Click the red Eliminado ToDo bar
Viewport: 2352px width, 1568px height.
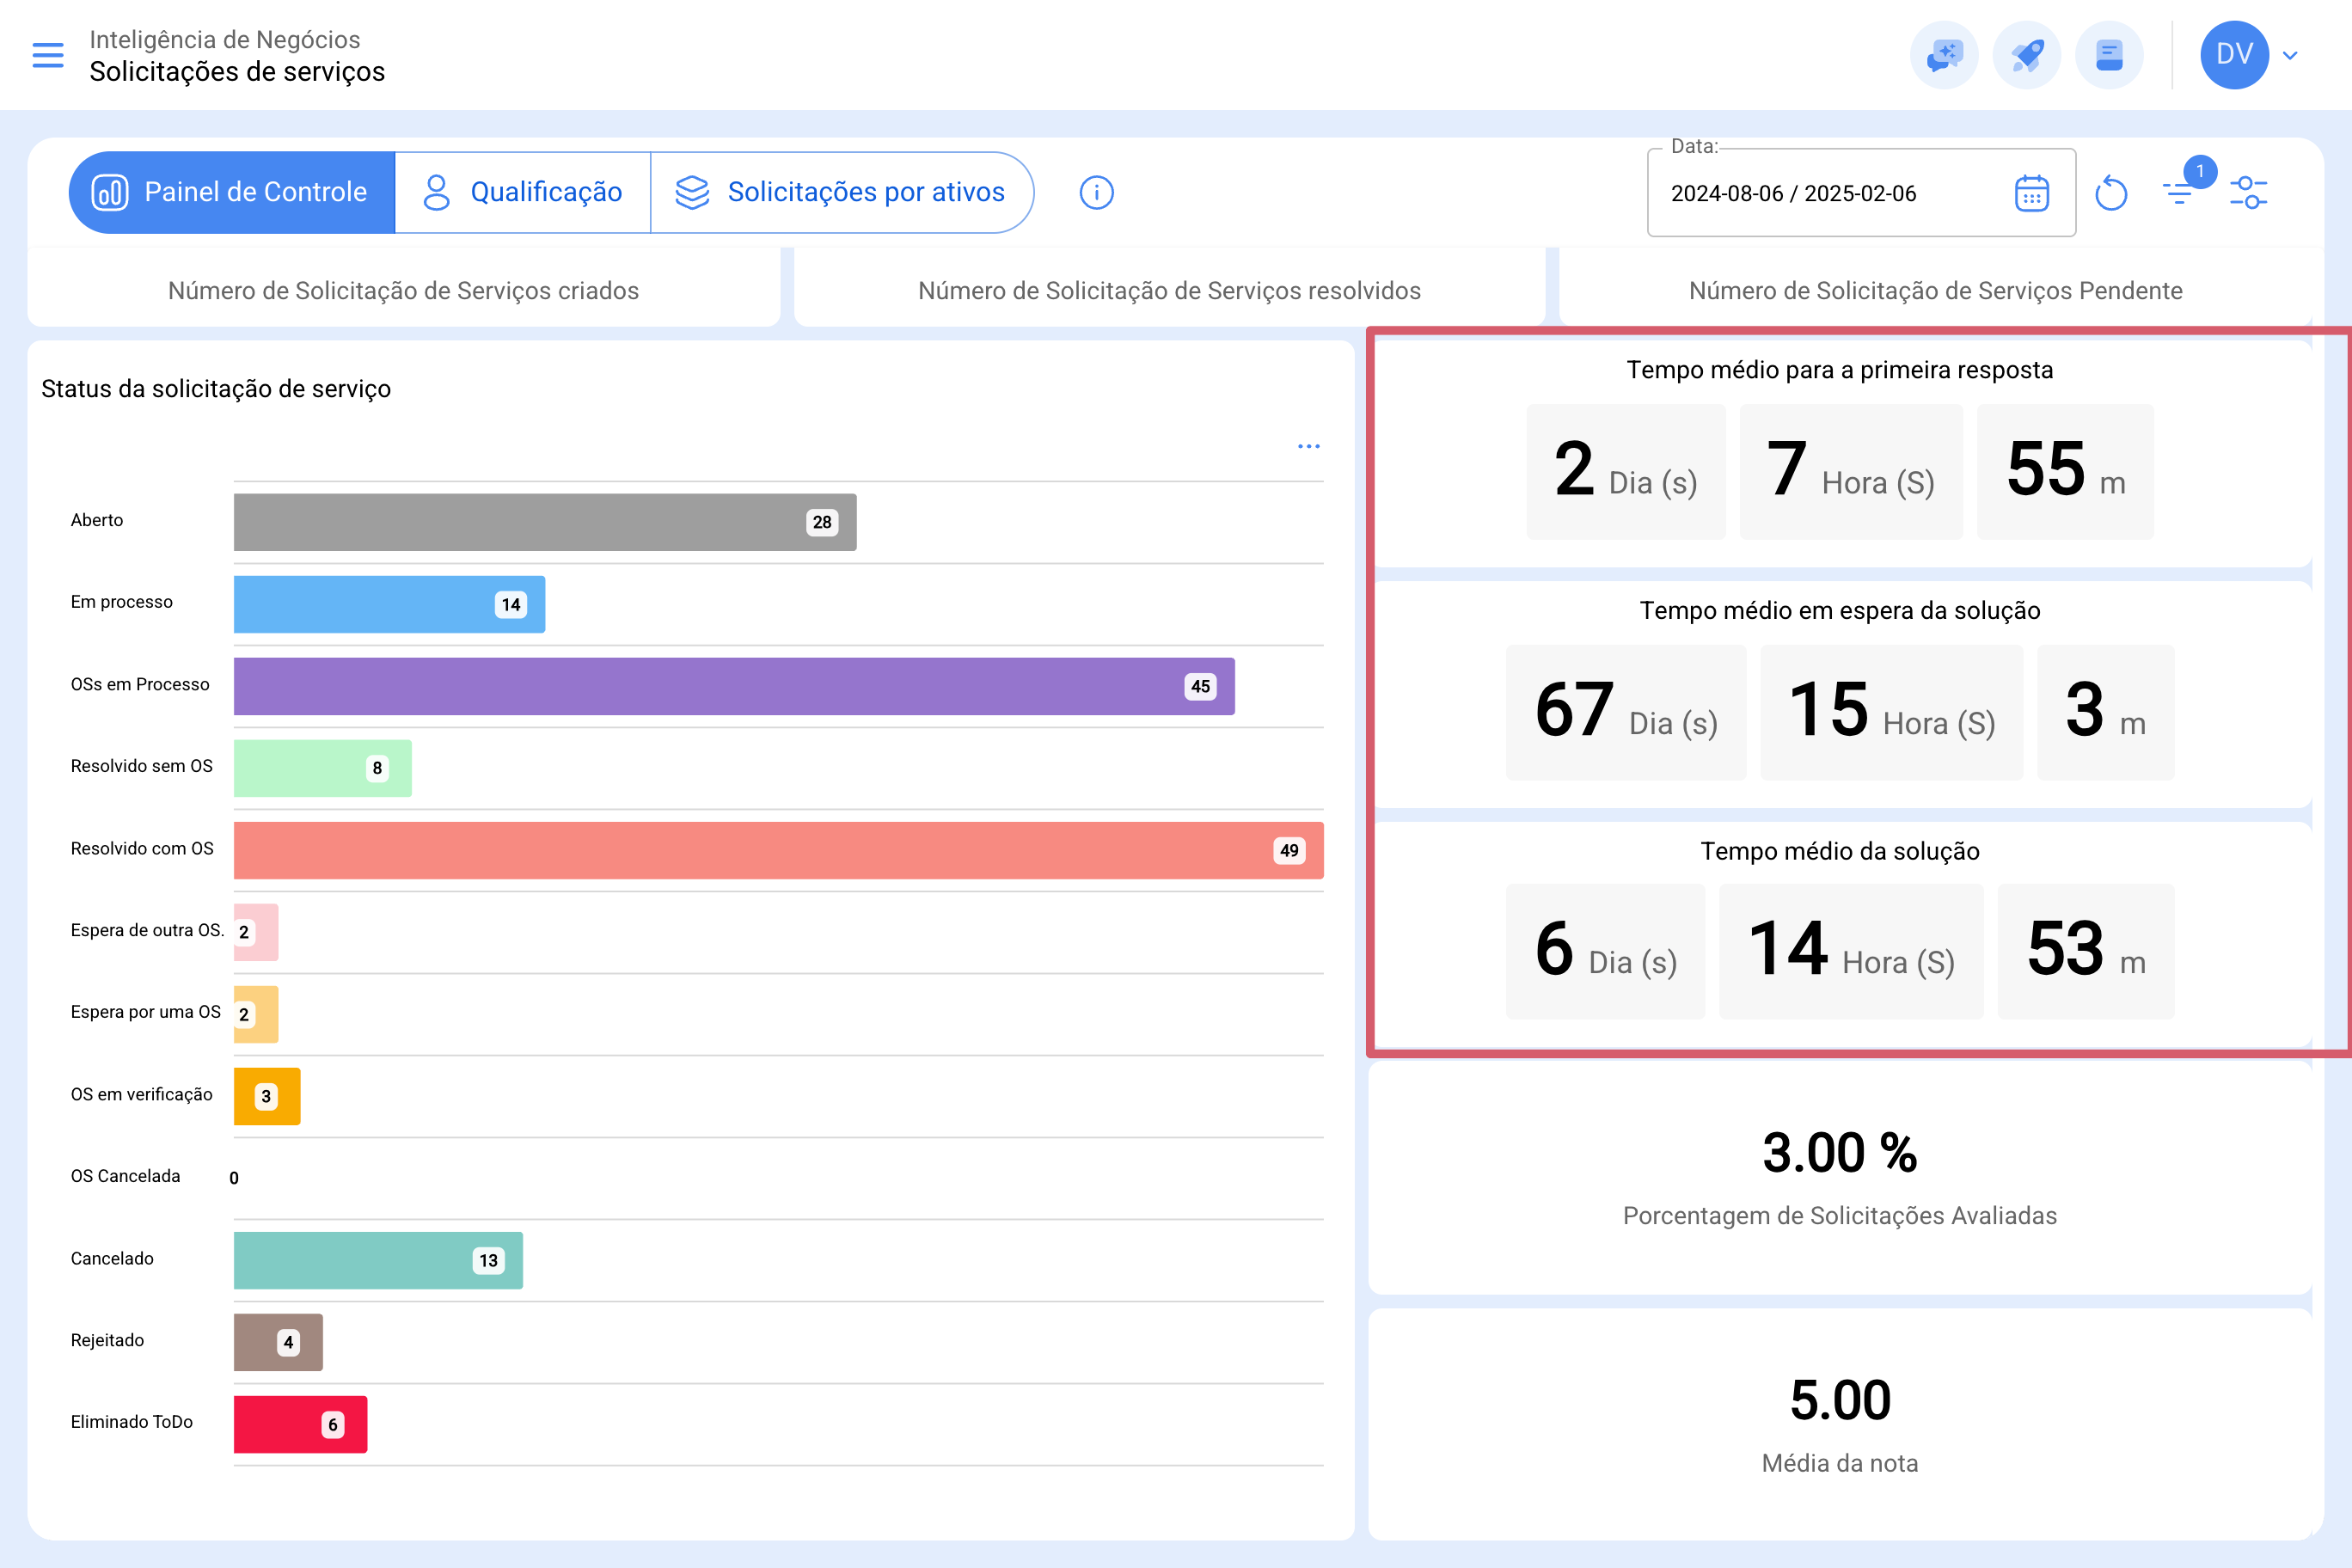pos(300,1424)
